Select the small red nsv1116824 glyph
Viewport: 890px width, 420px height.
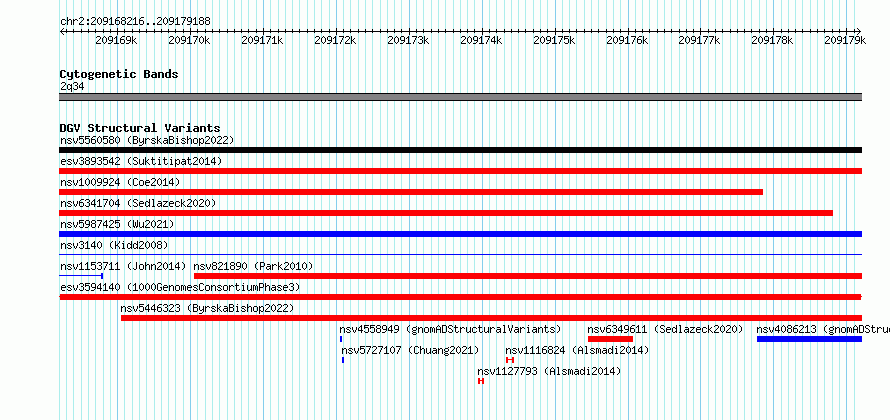tap(510, 360)
